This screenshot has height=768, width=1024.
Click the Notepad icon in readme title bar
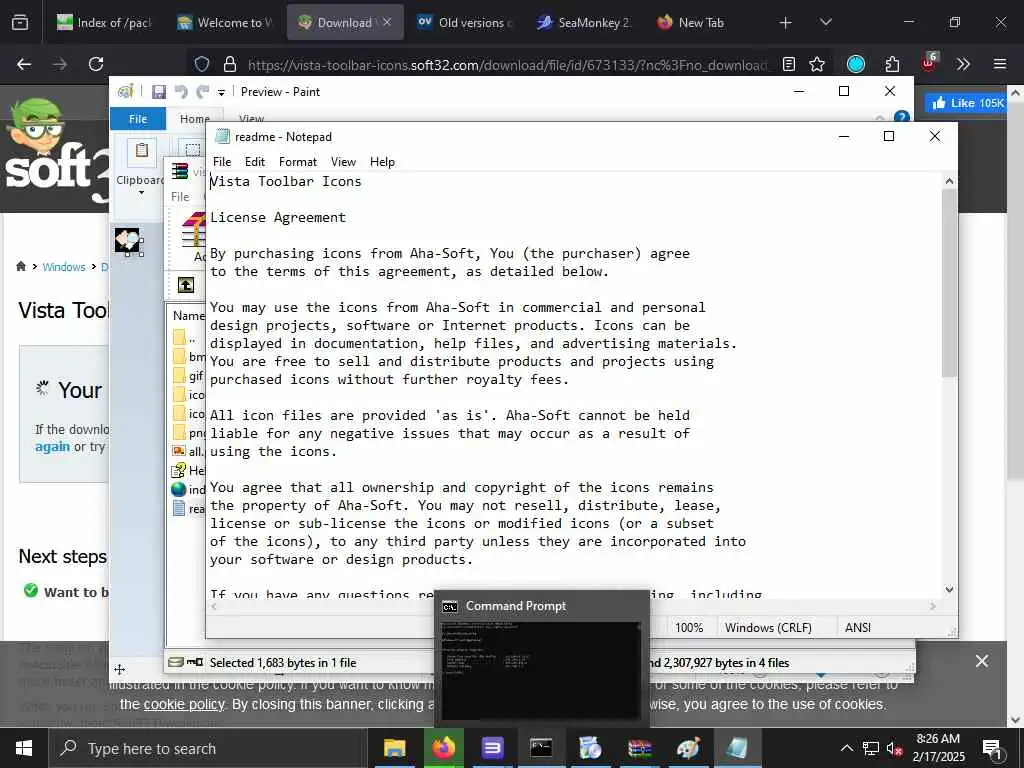pos(223,136)
